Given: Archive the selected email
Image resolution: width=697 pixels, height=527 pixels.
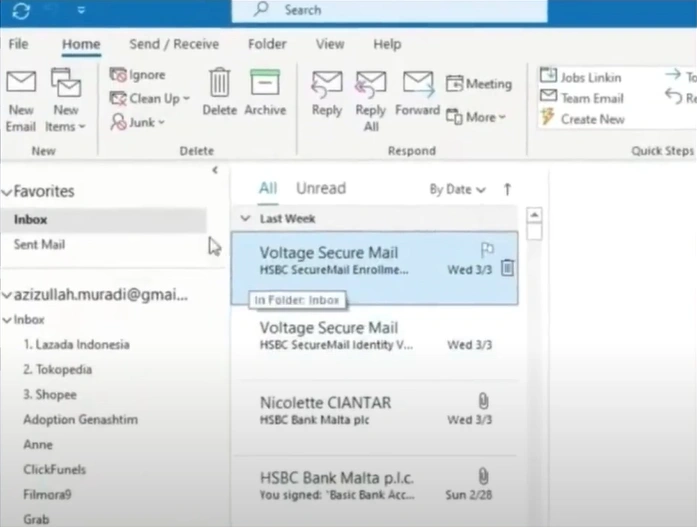Looking at the screenshot, I should click(x=265, y=92).
